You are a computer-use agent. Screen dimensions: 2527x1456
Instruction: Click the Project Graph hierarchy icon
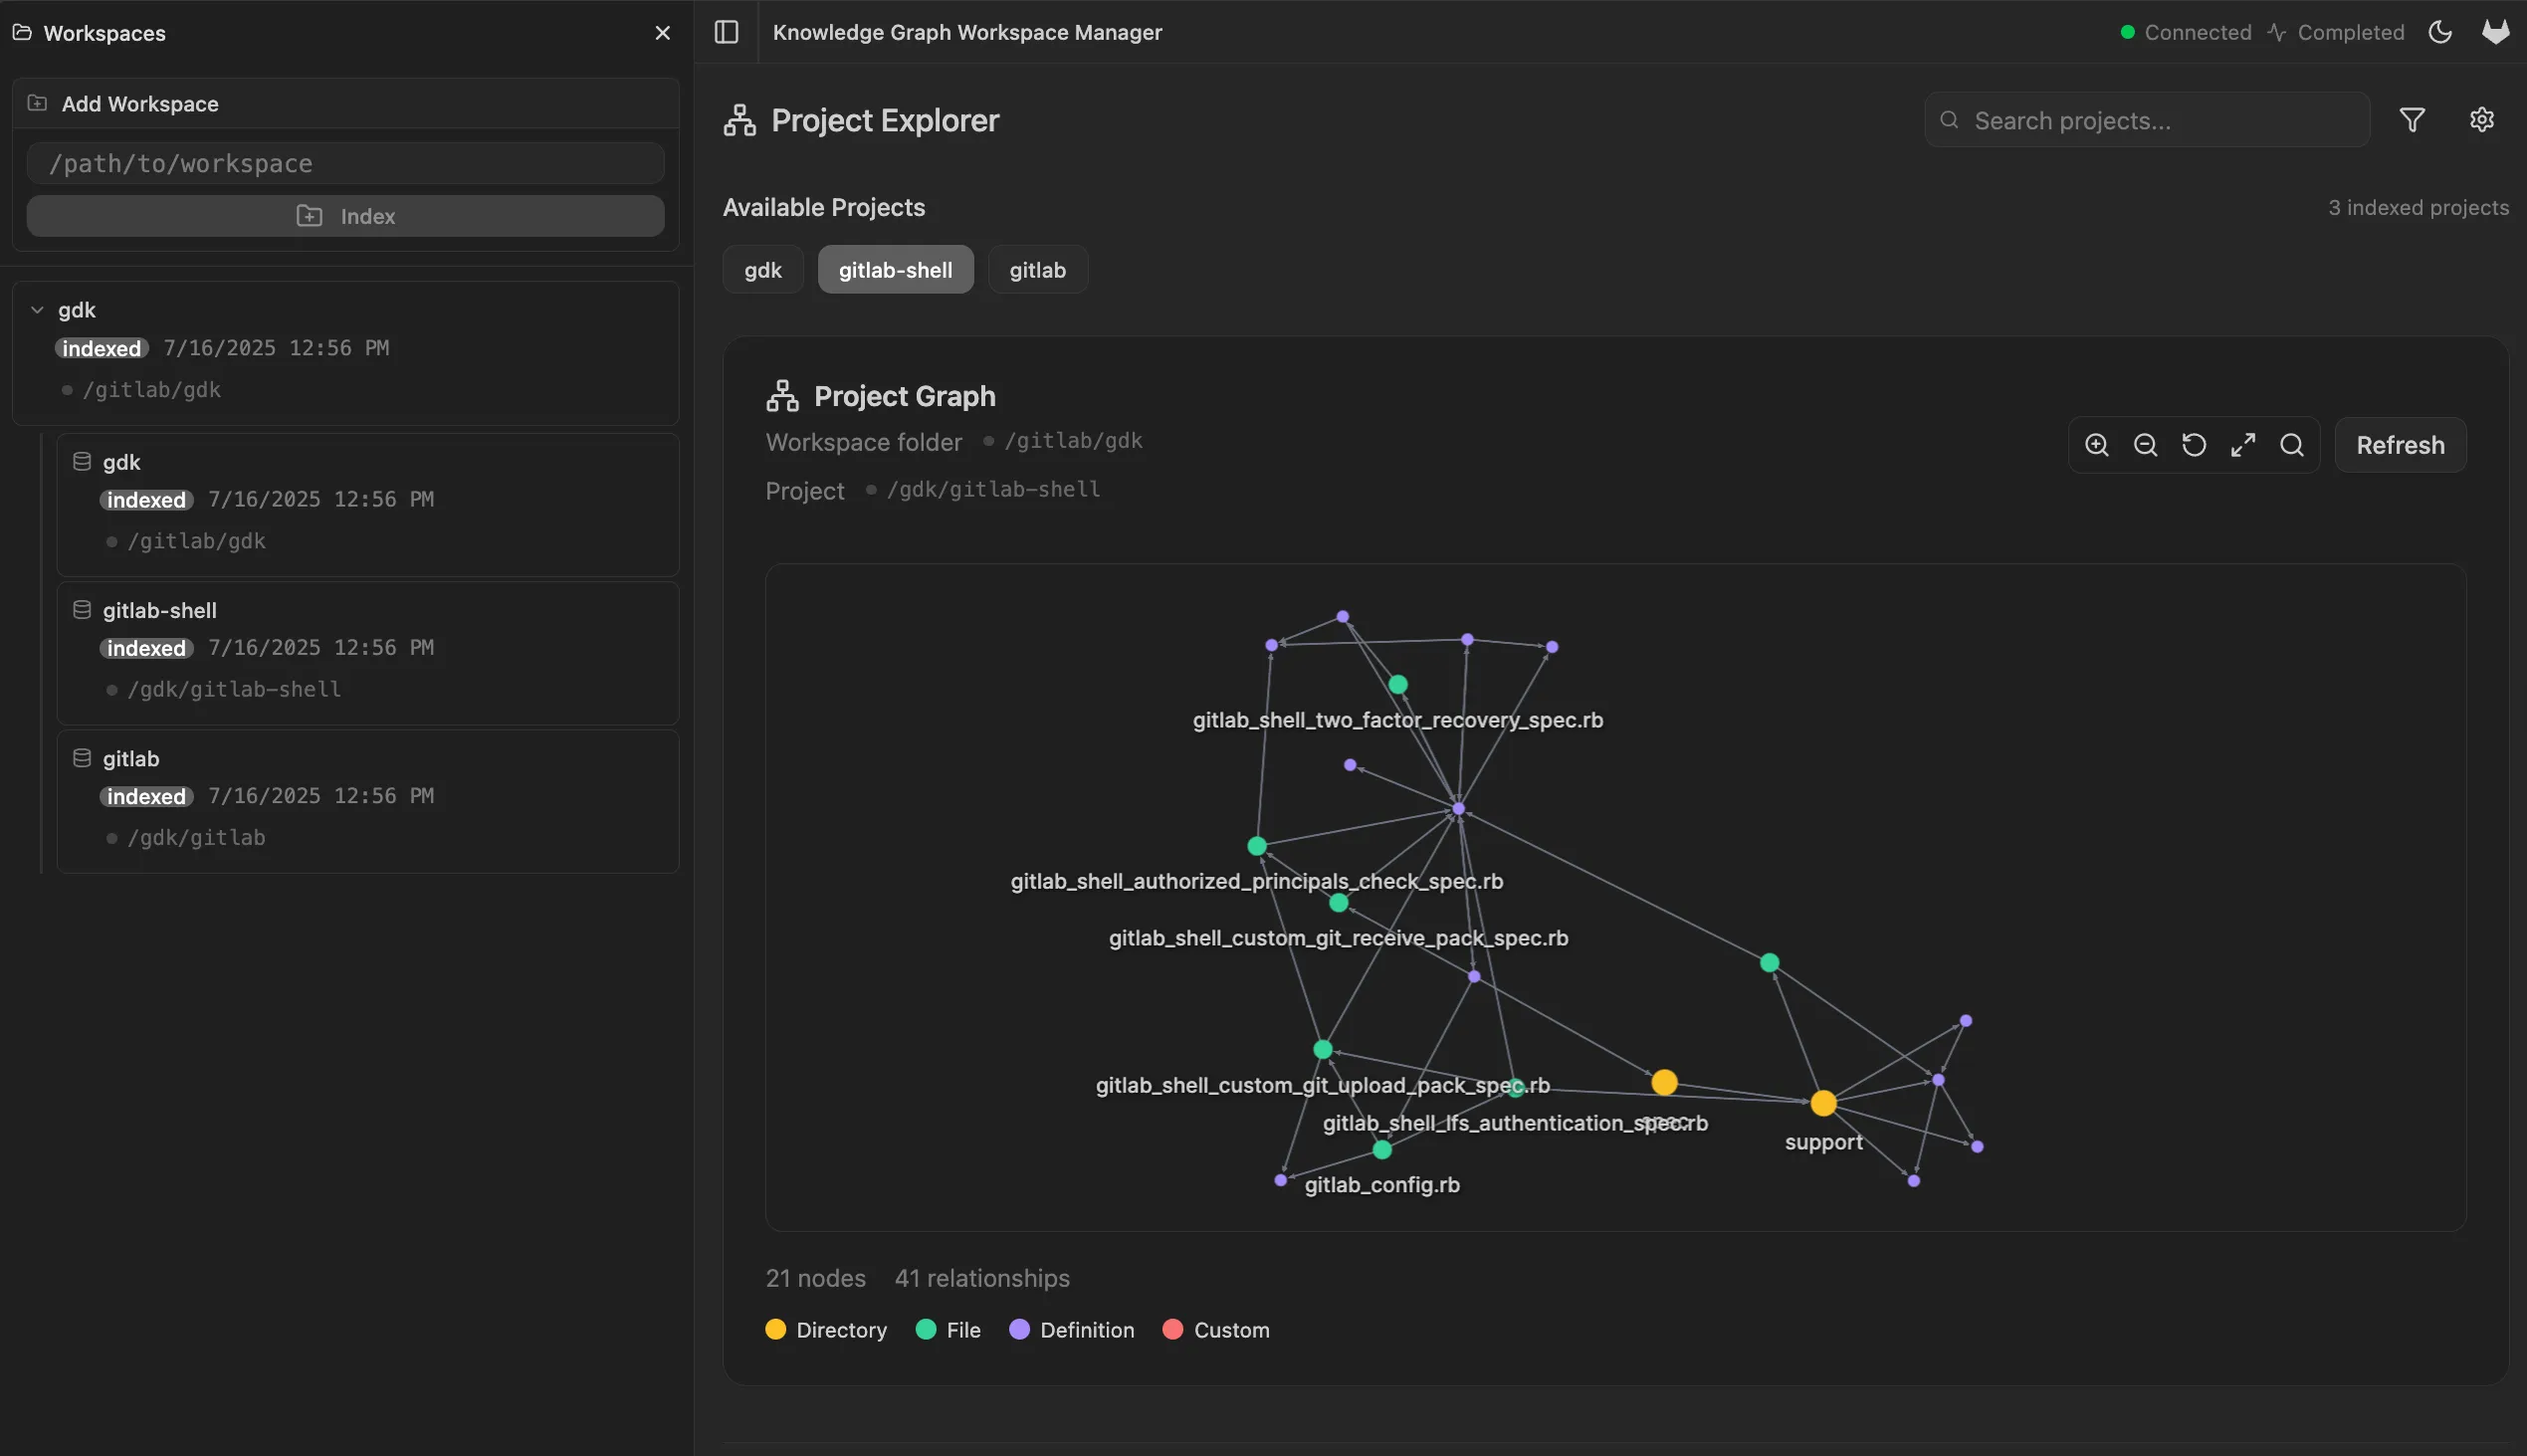coord(782,396)
